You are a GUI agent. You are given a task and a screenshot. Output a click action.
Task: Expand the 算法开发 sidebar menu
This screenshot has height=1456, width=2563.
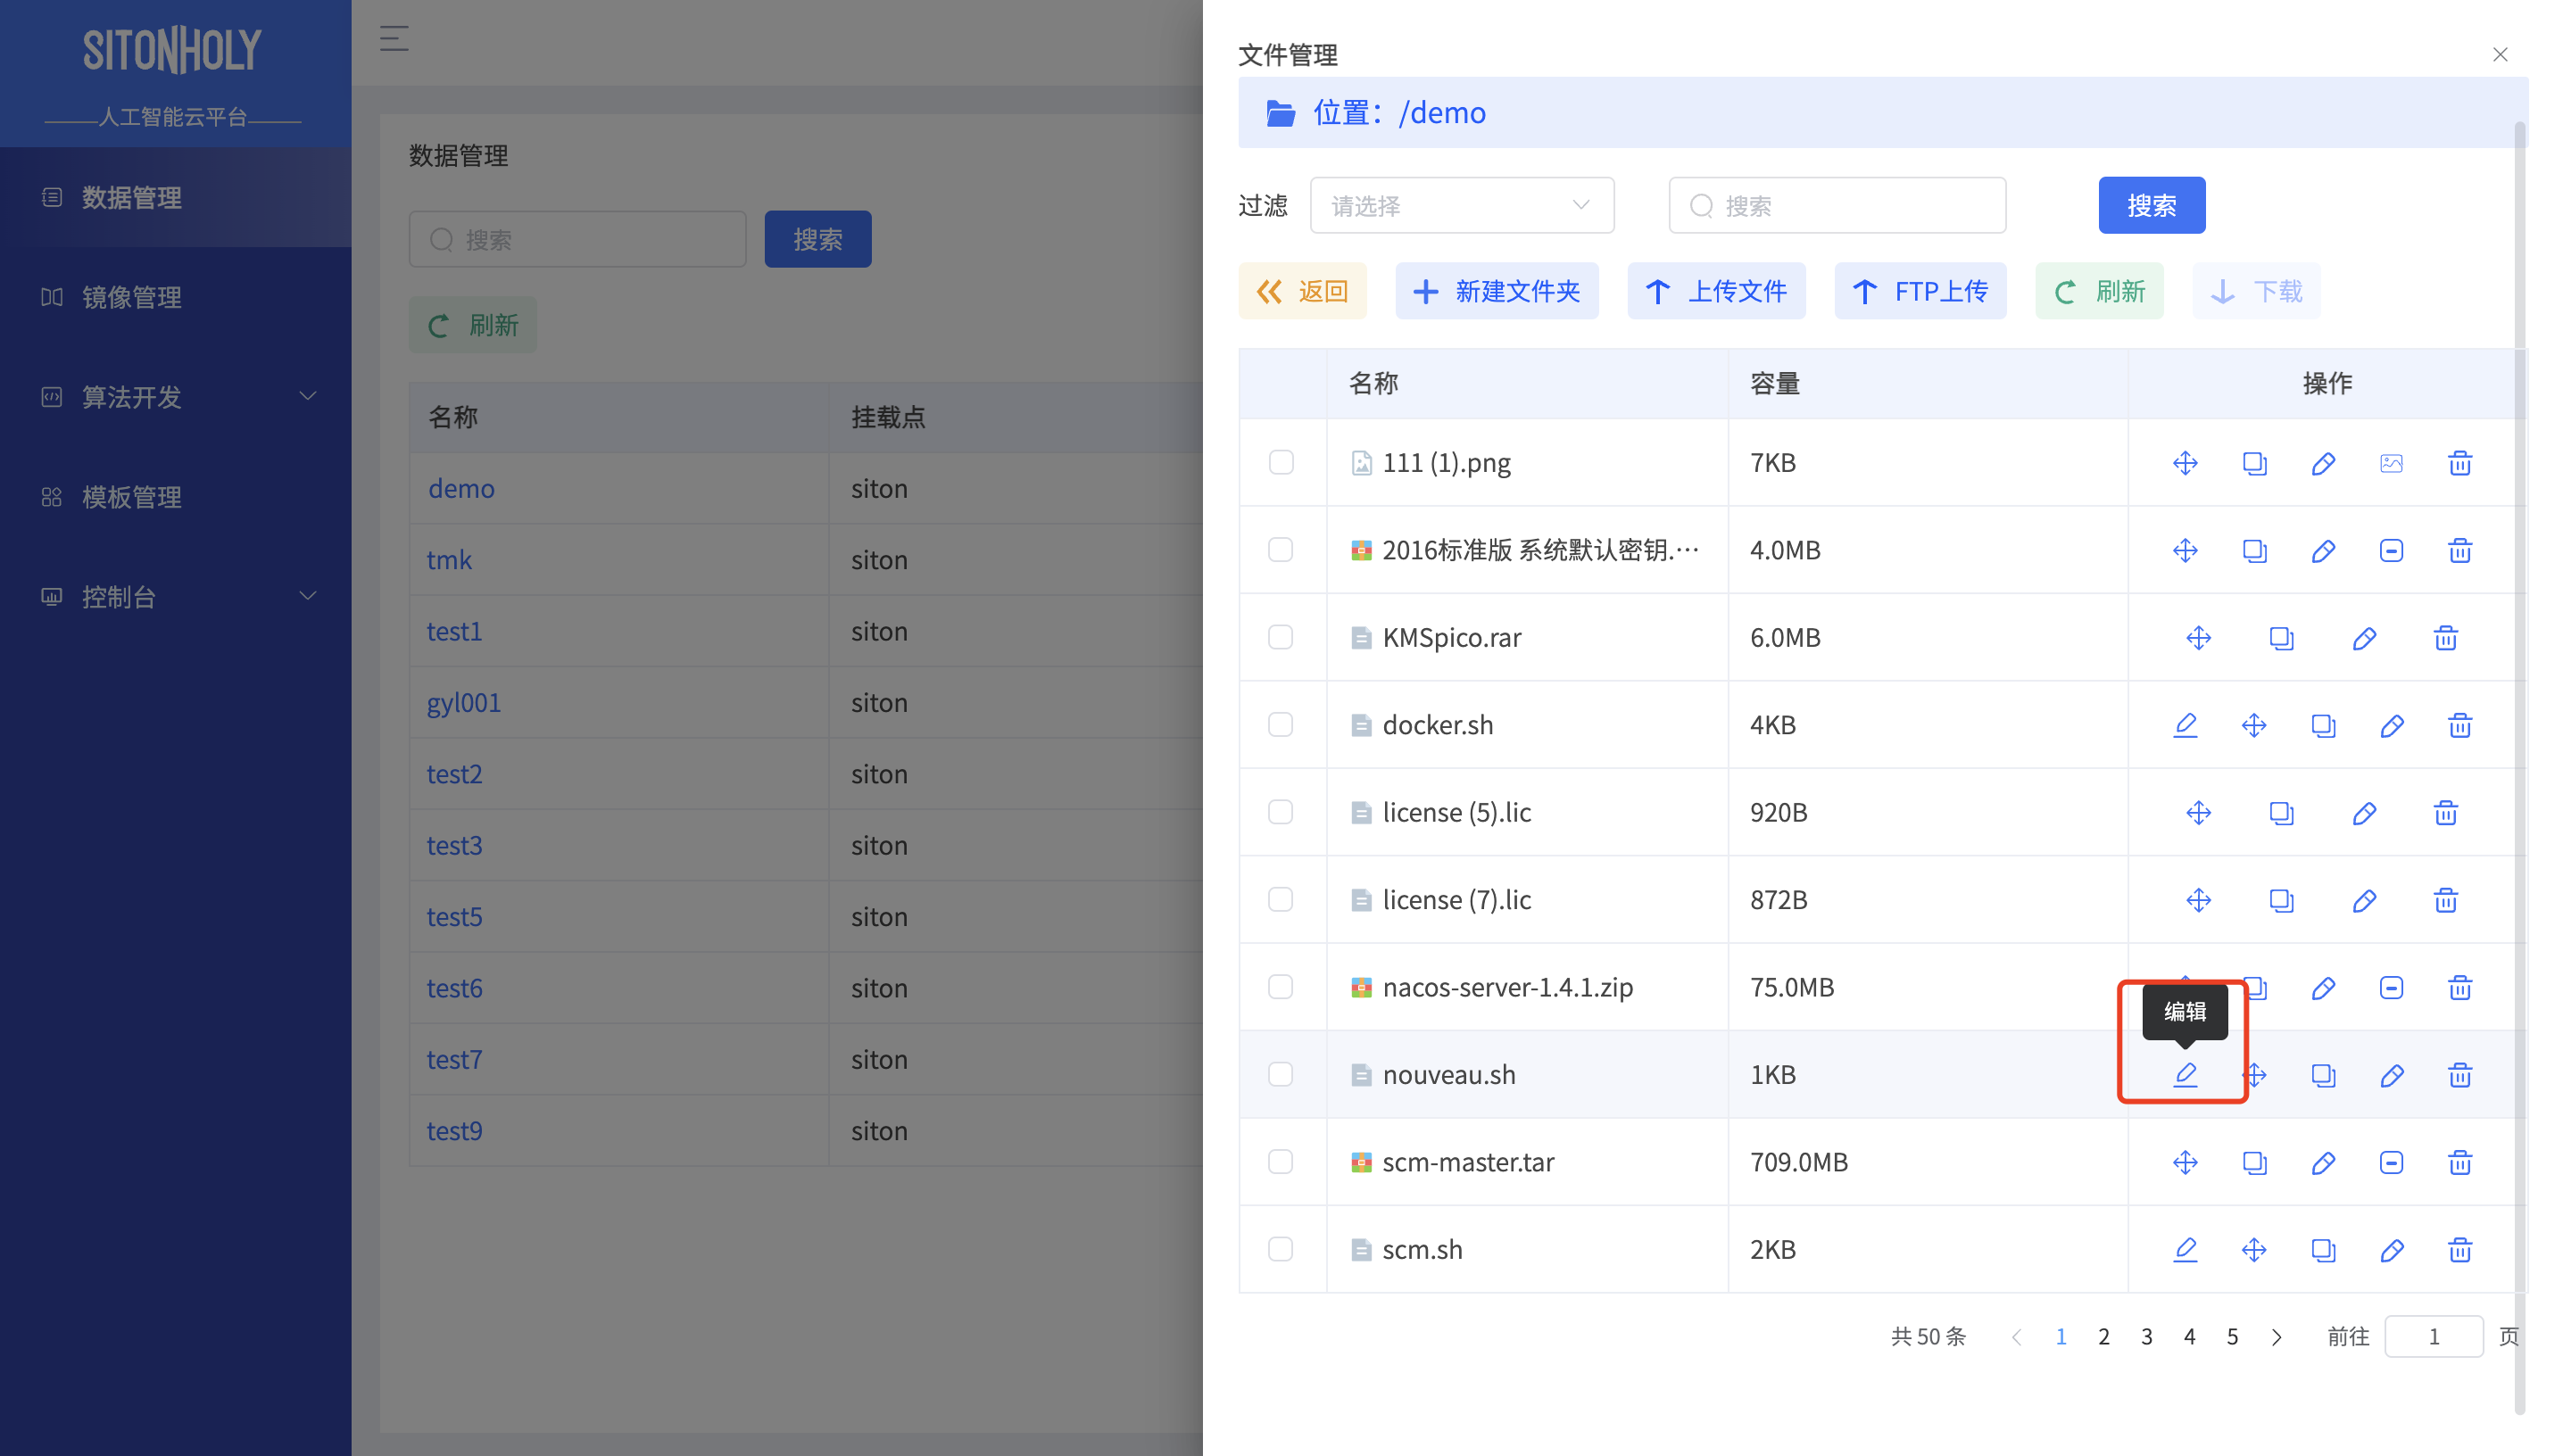click(x=176, y=397)
